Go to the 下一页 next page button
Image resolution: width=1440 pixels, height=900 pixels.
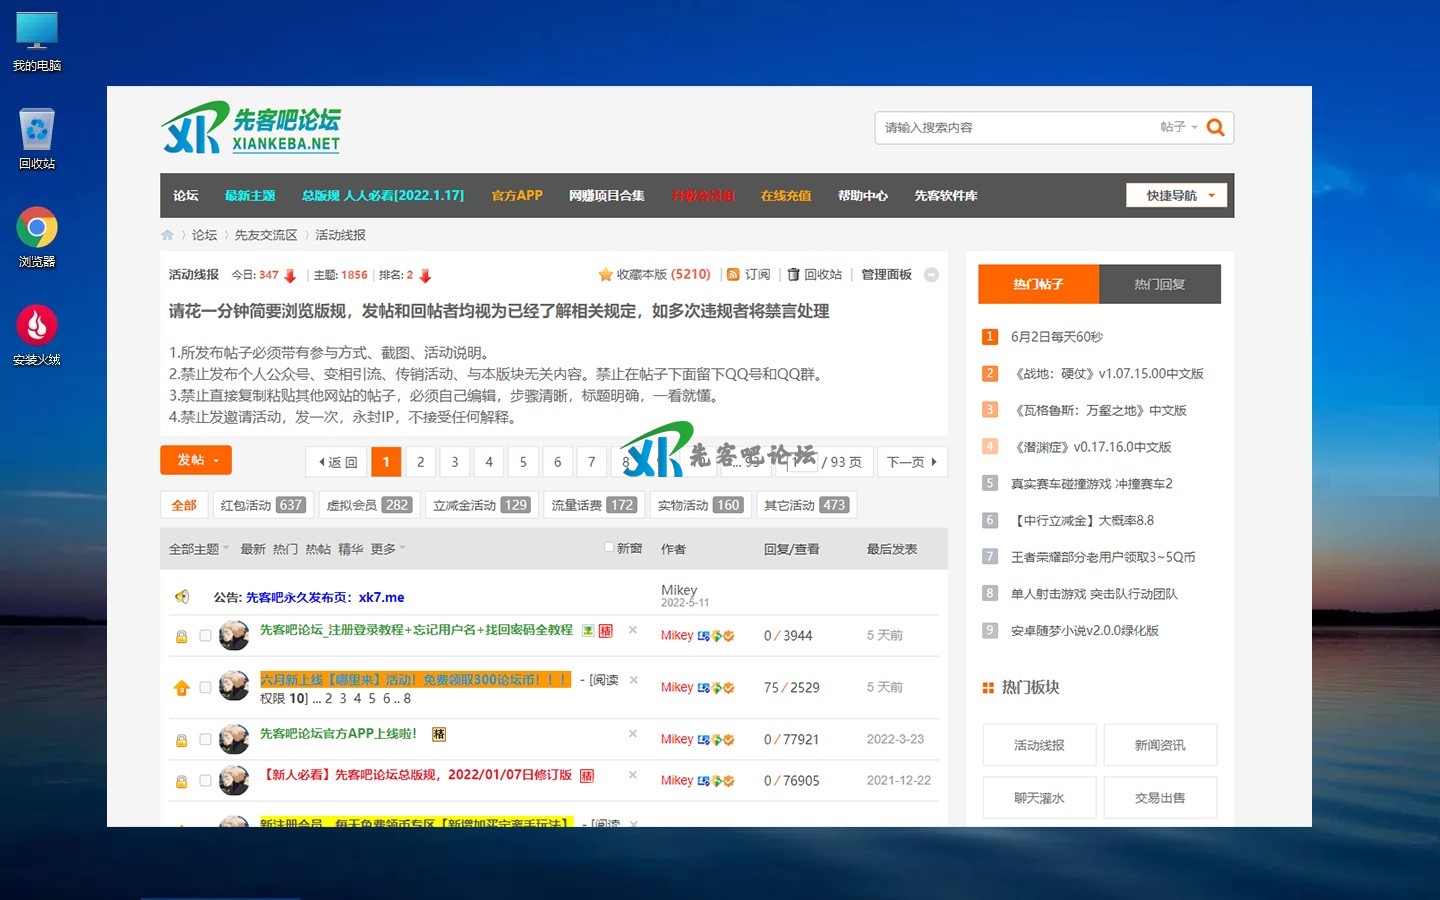click(x=911, y=462)
